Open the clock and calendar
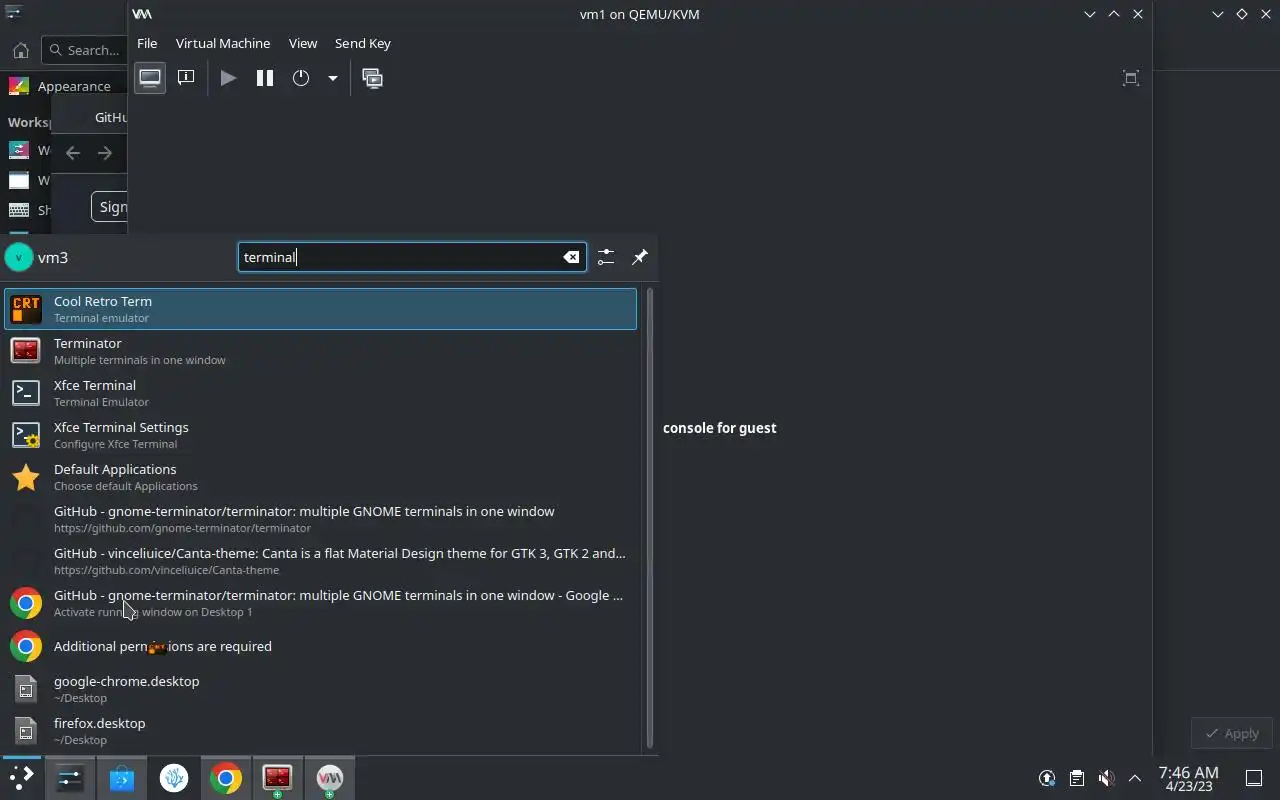 tap(1188, 778)
